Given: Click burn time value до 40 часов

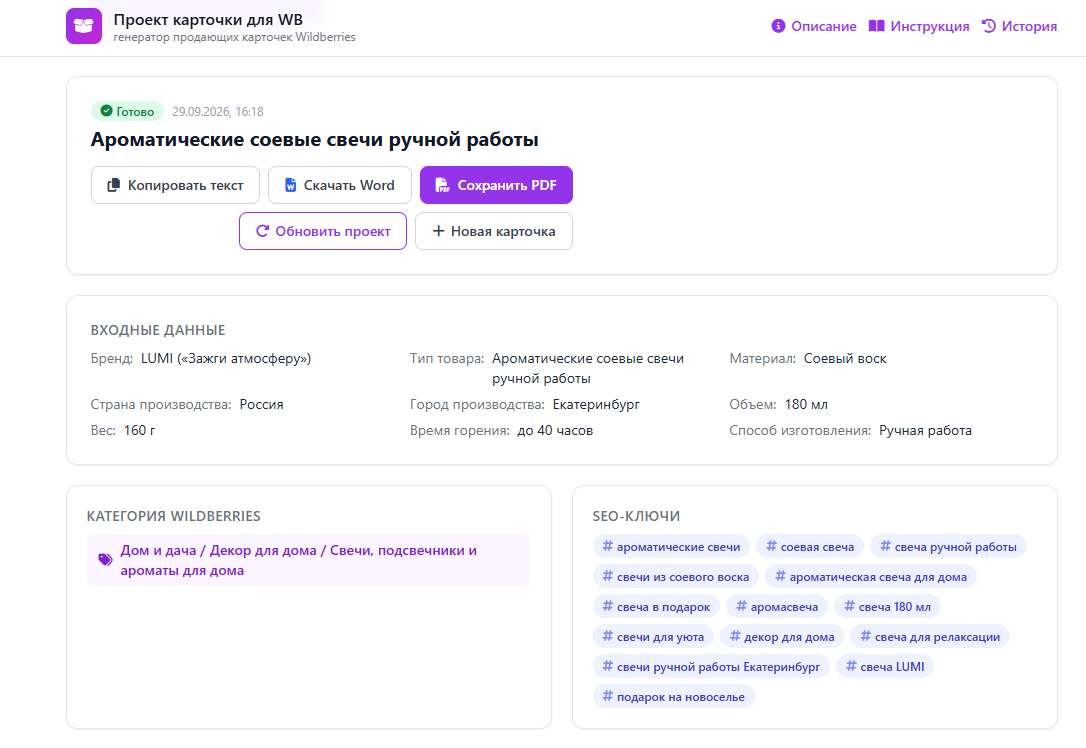Looking at the screenshot, I should pyautogui.click(x=555, y=431).
